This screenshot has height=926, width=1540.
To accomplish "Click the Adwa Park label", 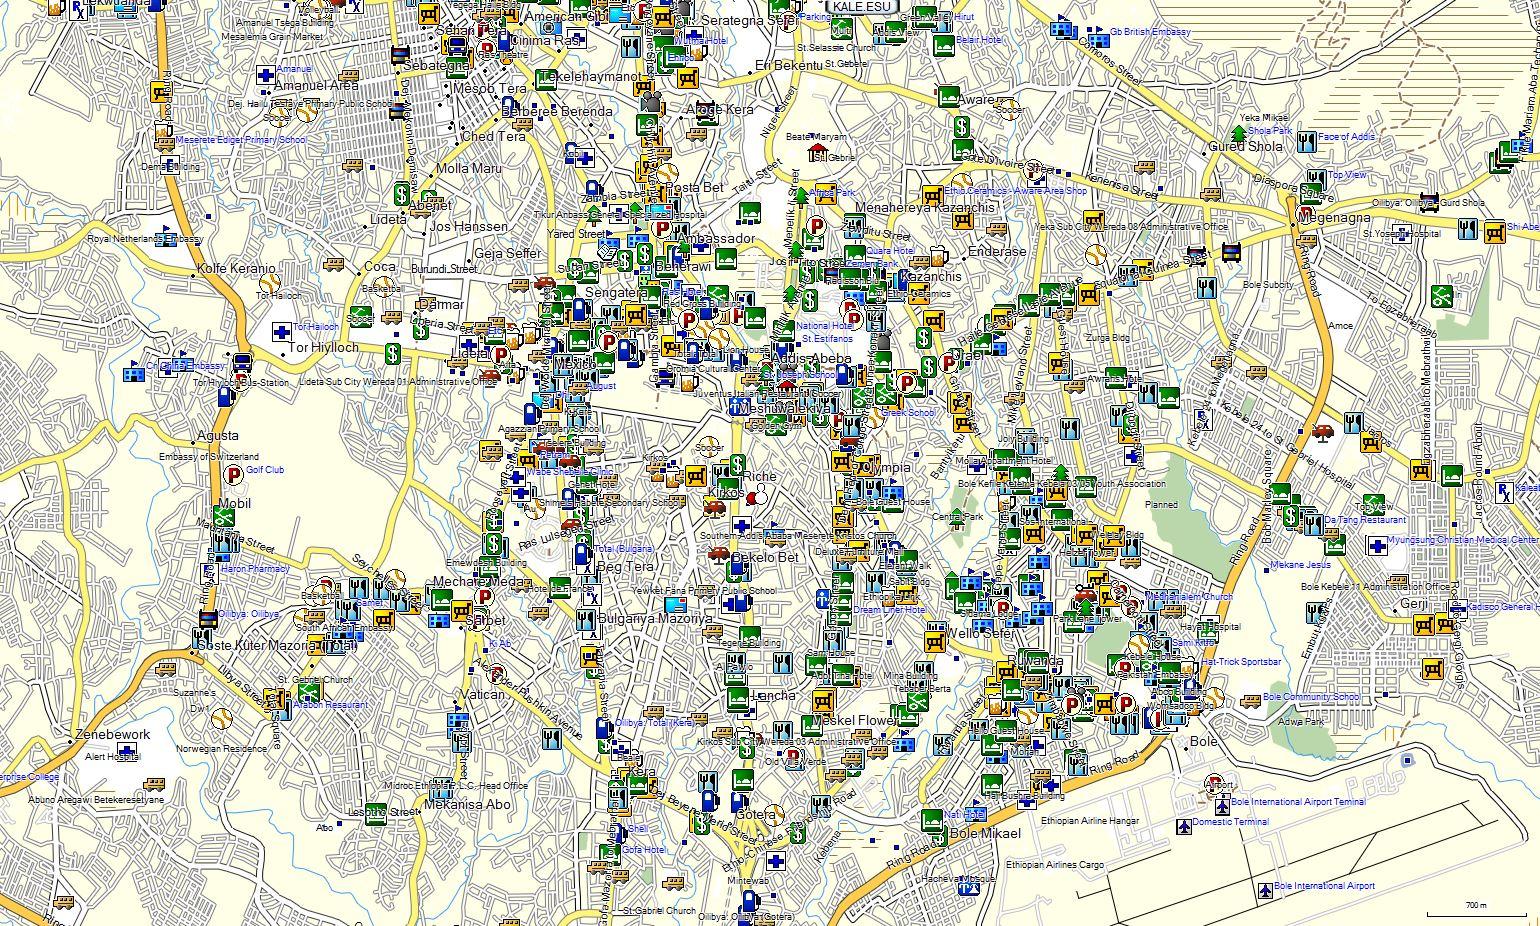I will (1300, 720).
